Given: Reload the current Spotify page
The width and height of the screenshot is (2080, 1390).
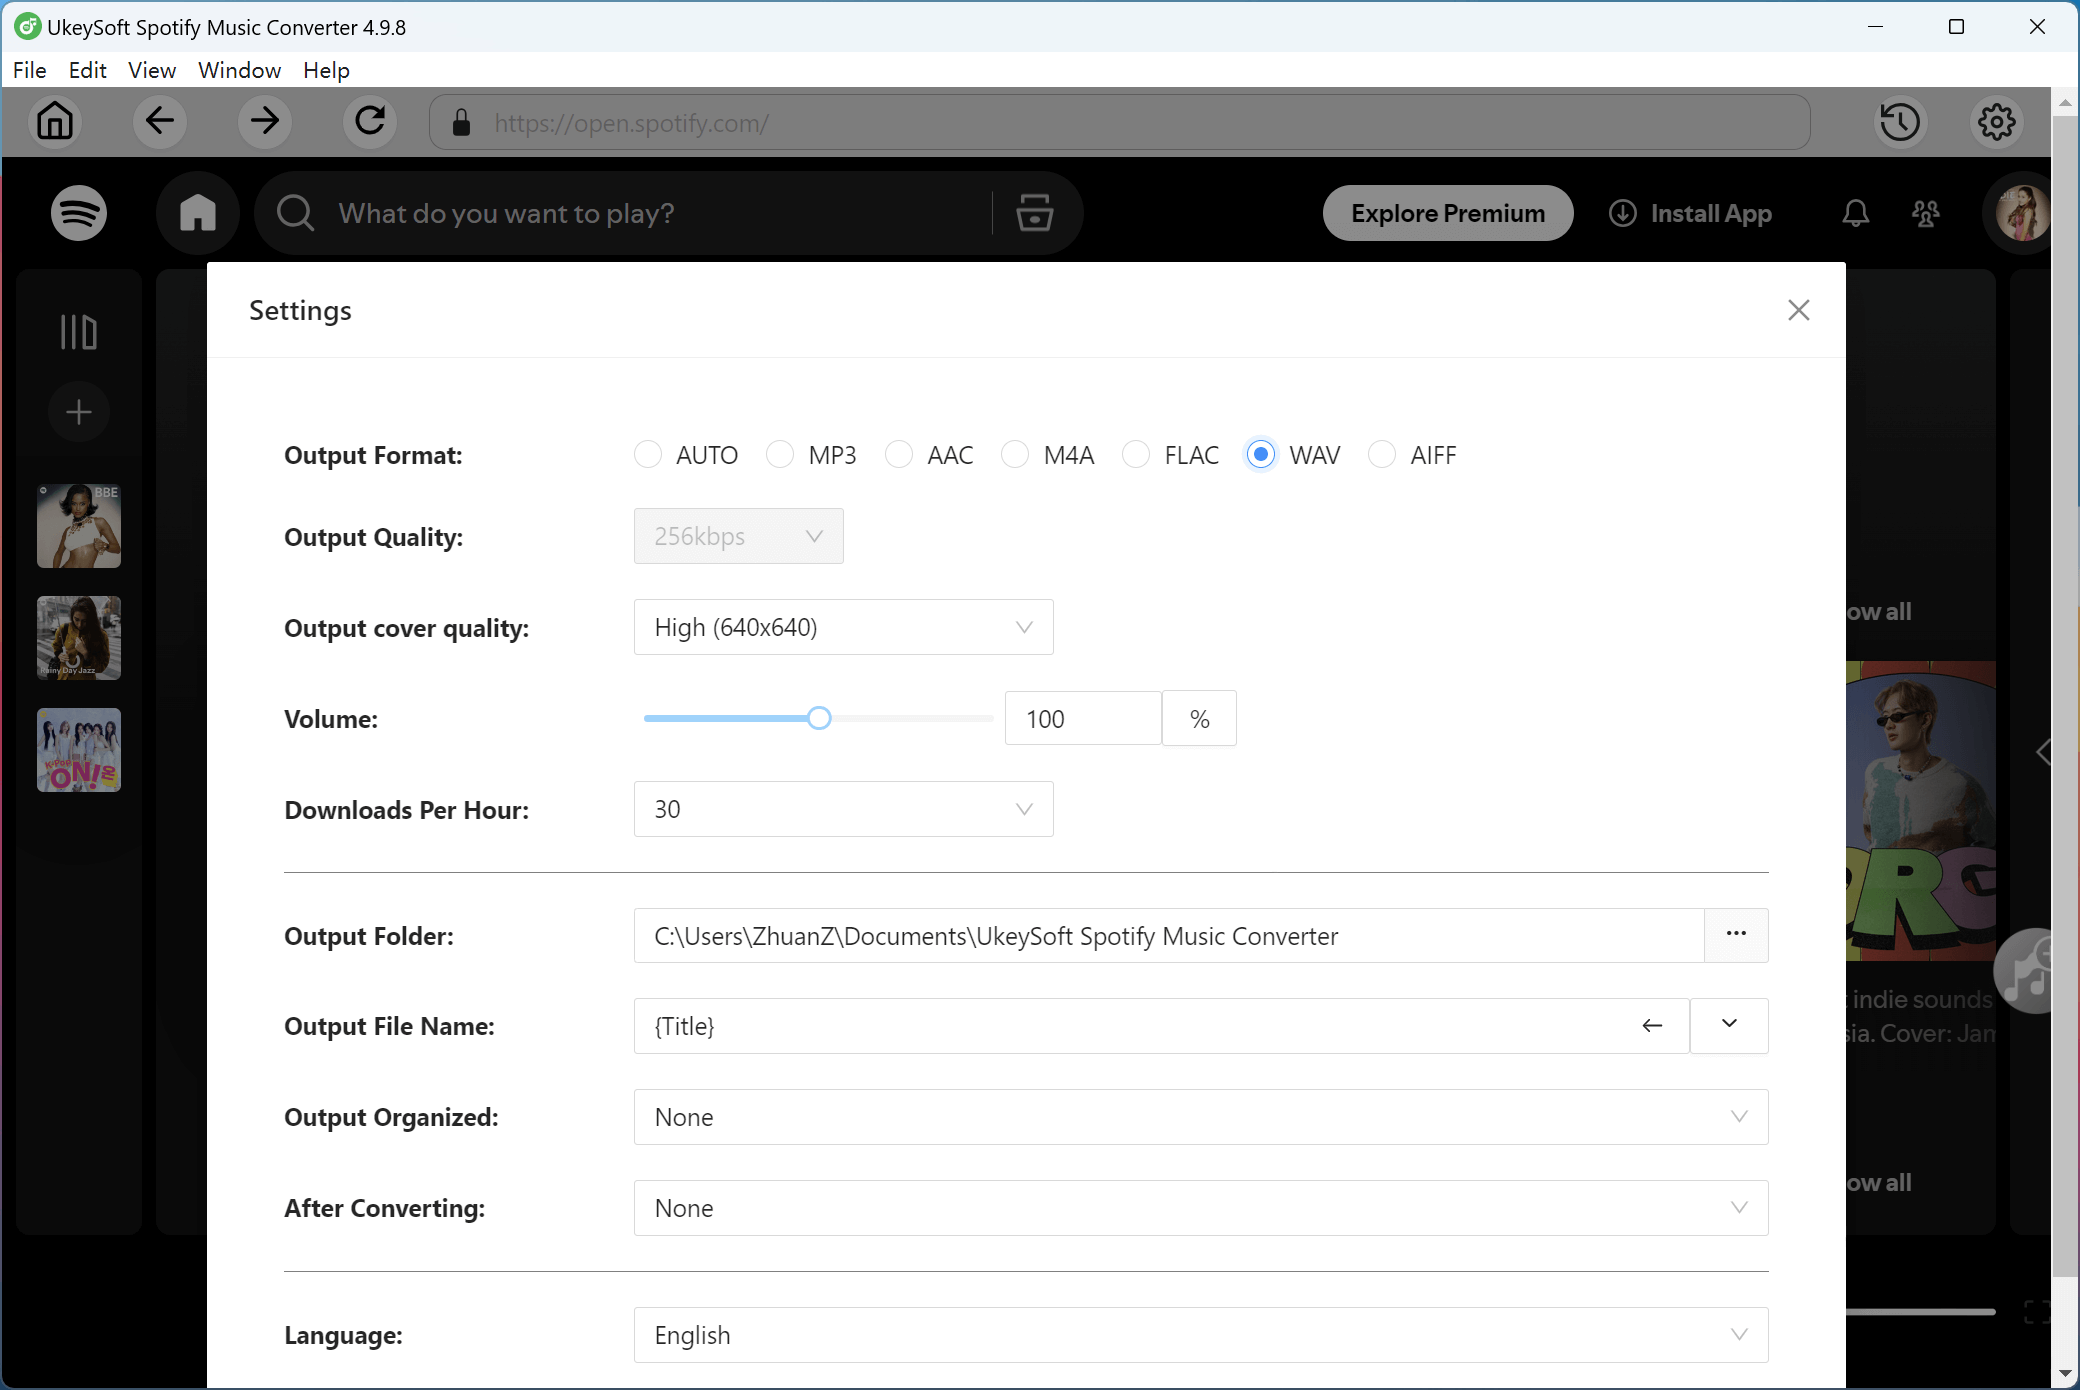Looking at the screenshot, I should click(369, 121).
